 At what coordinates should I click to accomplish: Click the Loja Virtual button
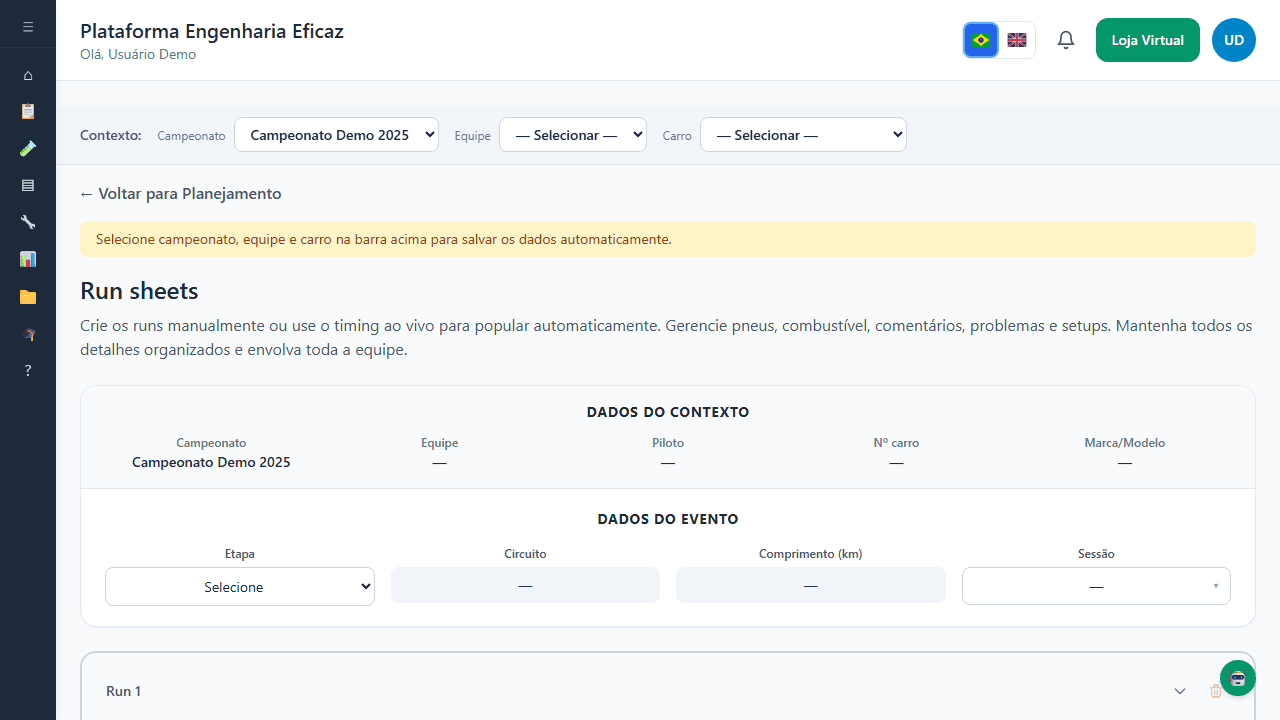tap(1147, 40)
